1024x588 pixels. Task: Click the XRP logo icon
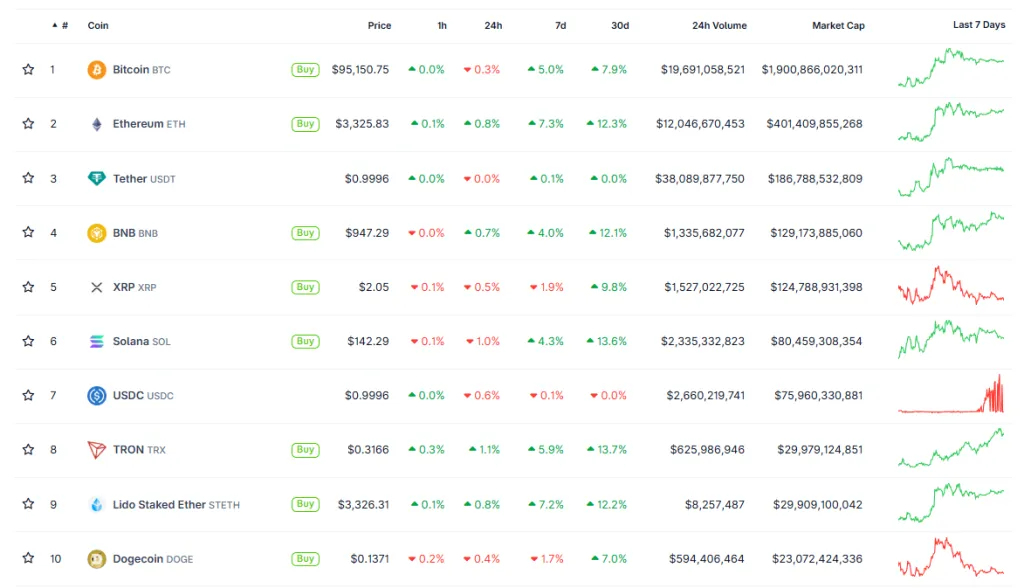click(x=97, y=287)
